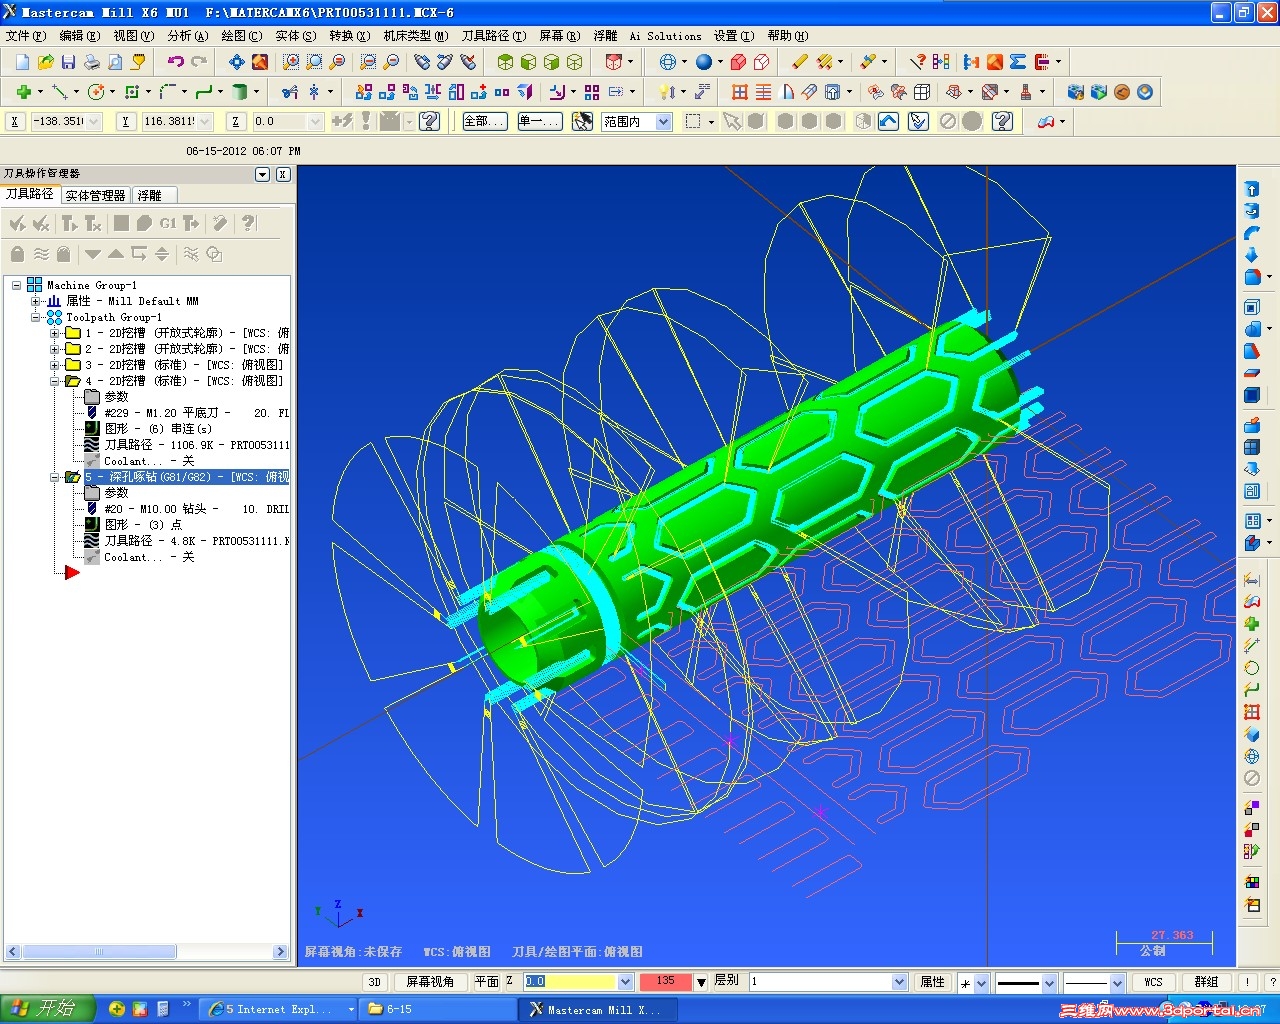Move insert arrow up triangle icon
Viewport: 1280px width, 1024px height.
point(116,254)
